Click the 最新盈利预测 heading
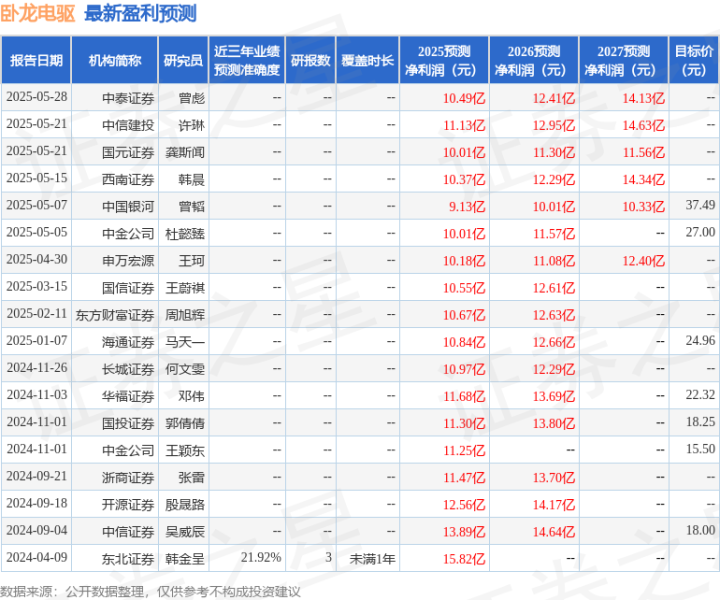The width and height of the screenshot is (720, 600). pos(141,13)
